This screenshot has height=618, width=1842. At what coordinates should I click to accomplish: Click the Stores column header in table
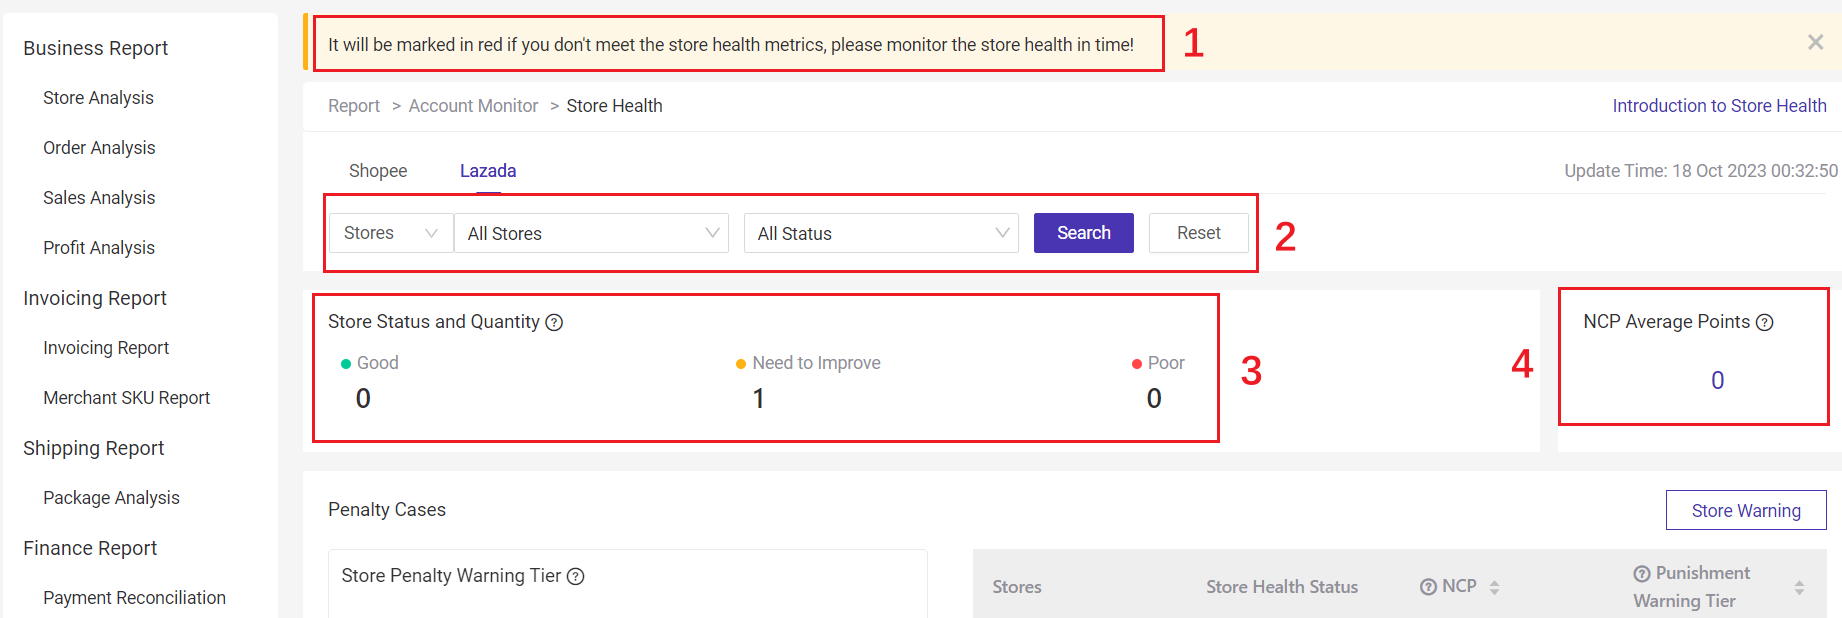pyautogui.click(x=1017, y=587)
